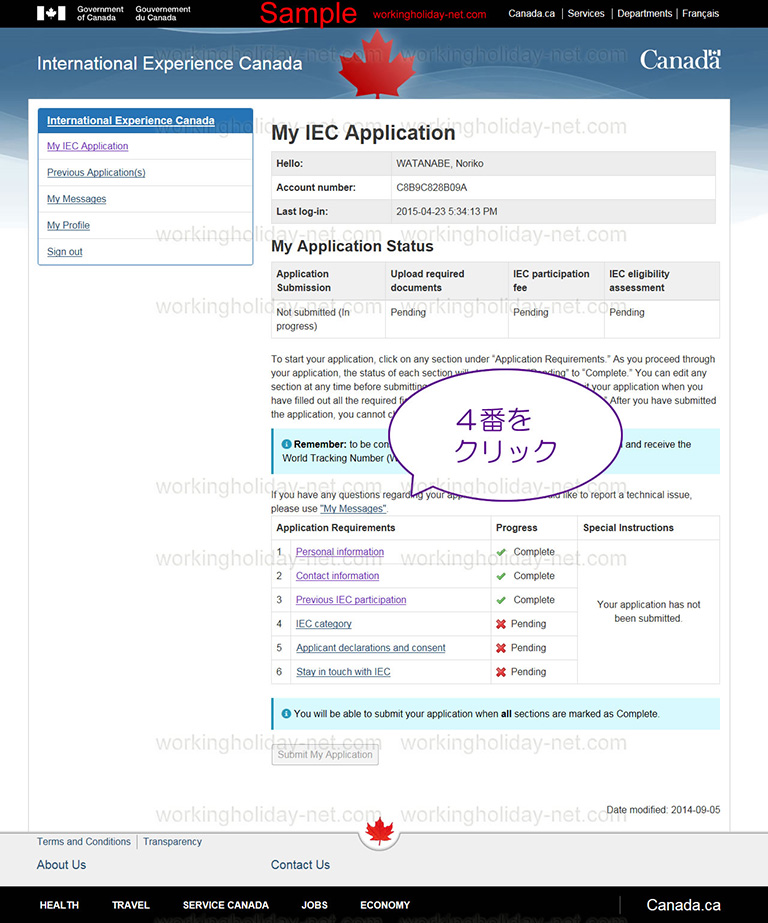Click the info icon in submit notice
The width and height of the screenshot is (768, 923).
(x=286, y=713)
